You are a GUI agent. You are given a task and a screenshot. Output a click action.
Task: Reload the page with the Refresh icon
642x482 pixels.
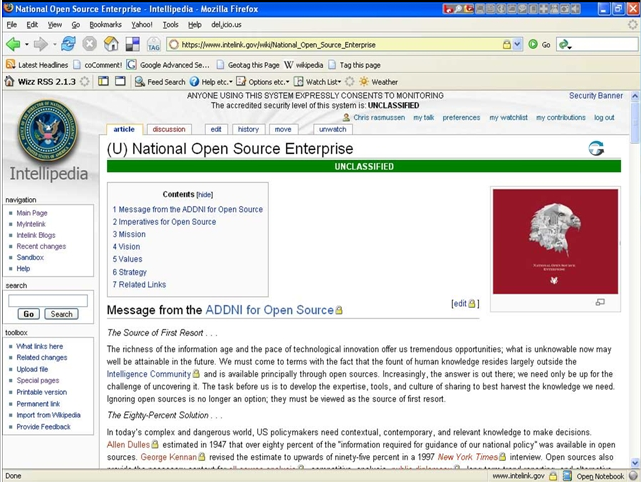coord(68,44)
